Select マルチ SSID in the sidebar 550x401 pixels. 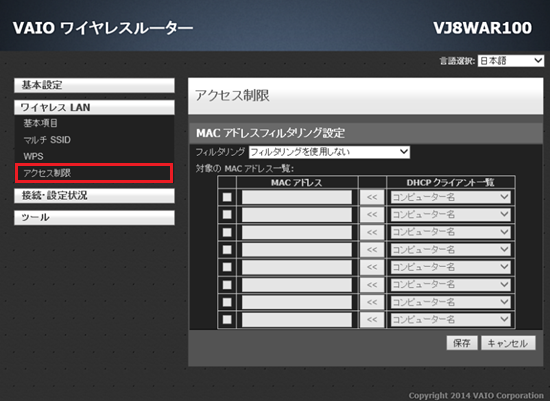pos(47,140)
